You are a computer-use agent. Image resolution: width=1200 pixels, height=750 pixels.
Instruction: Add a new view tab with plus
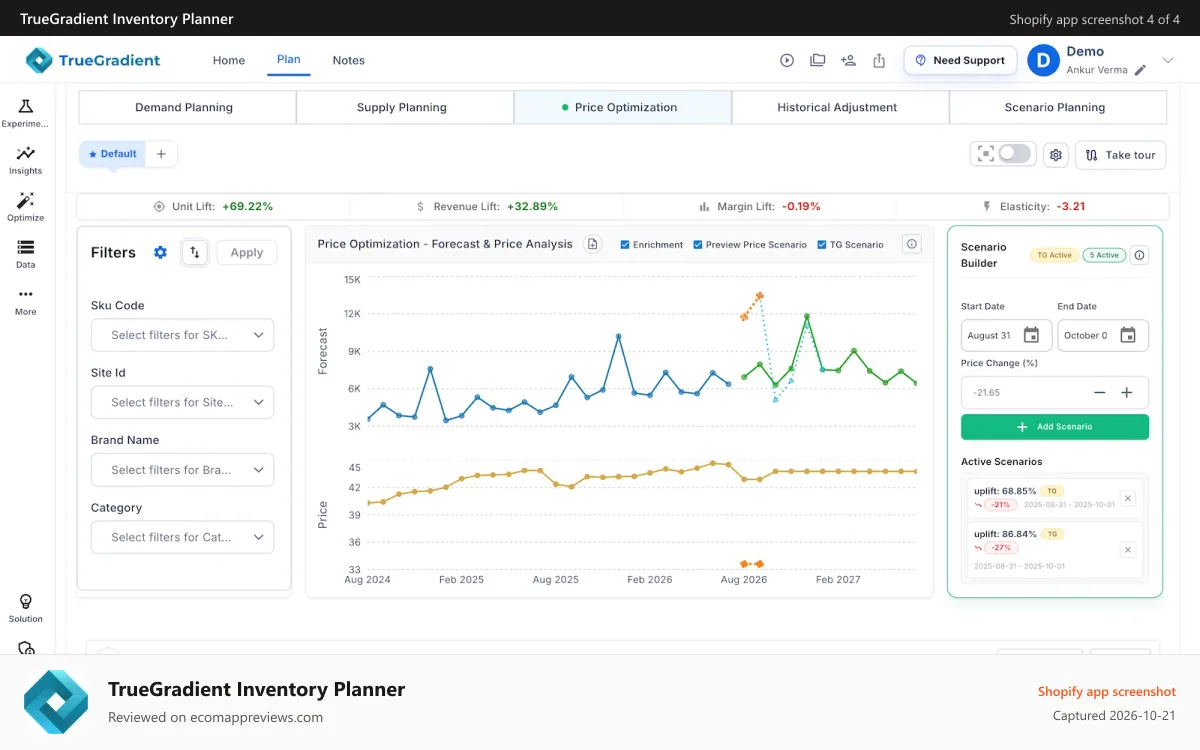[161, 154]
